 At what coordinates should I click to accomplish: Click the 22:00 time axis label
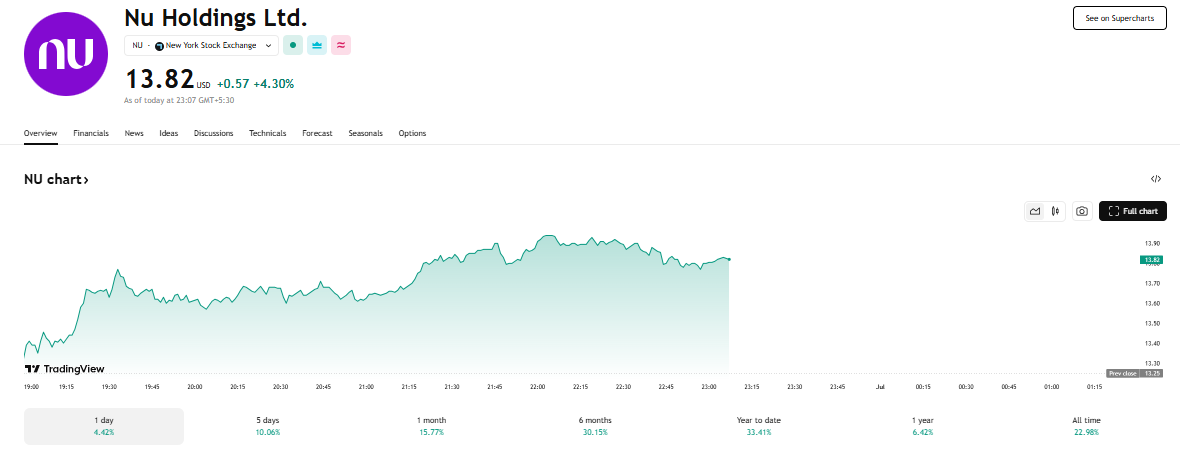pos(537,386)
